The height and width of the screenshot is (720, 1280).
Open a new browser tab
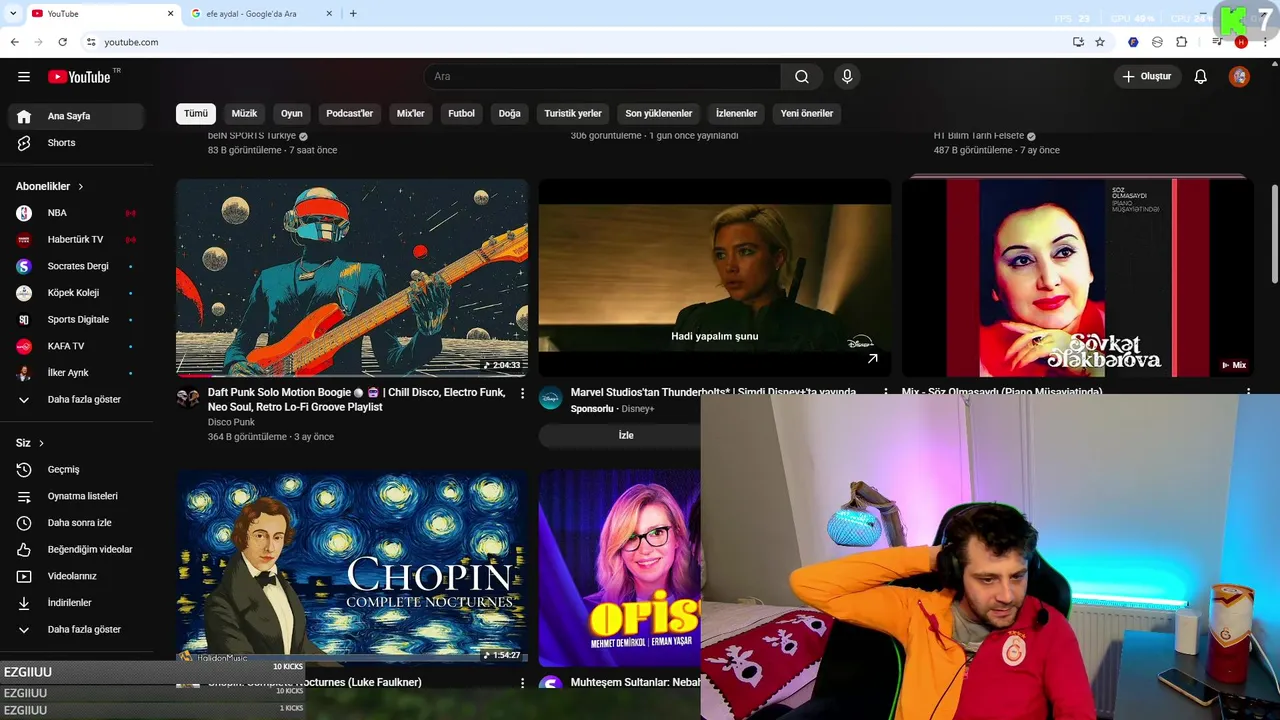pos(353,14)
